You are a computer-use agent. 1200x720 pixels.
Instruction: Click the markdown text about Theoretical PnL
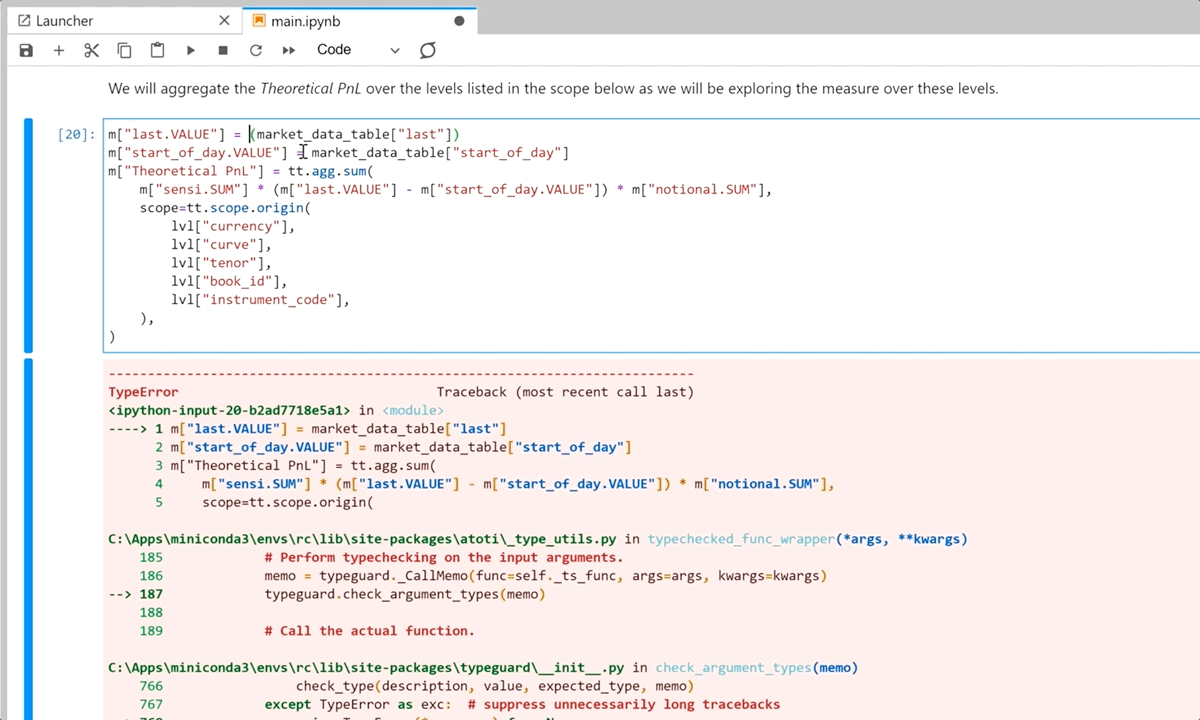(552, 89)
